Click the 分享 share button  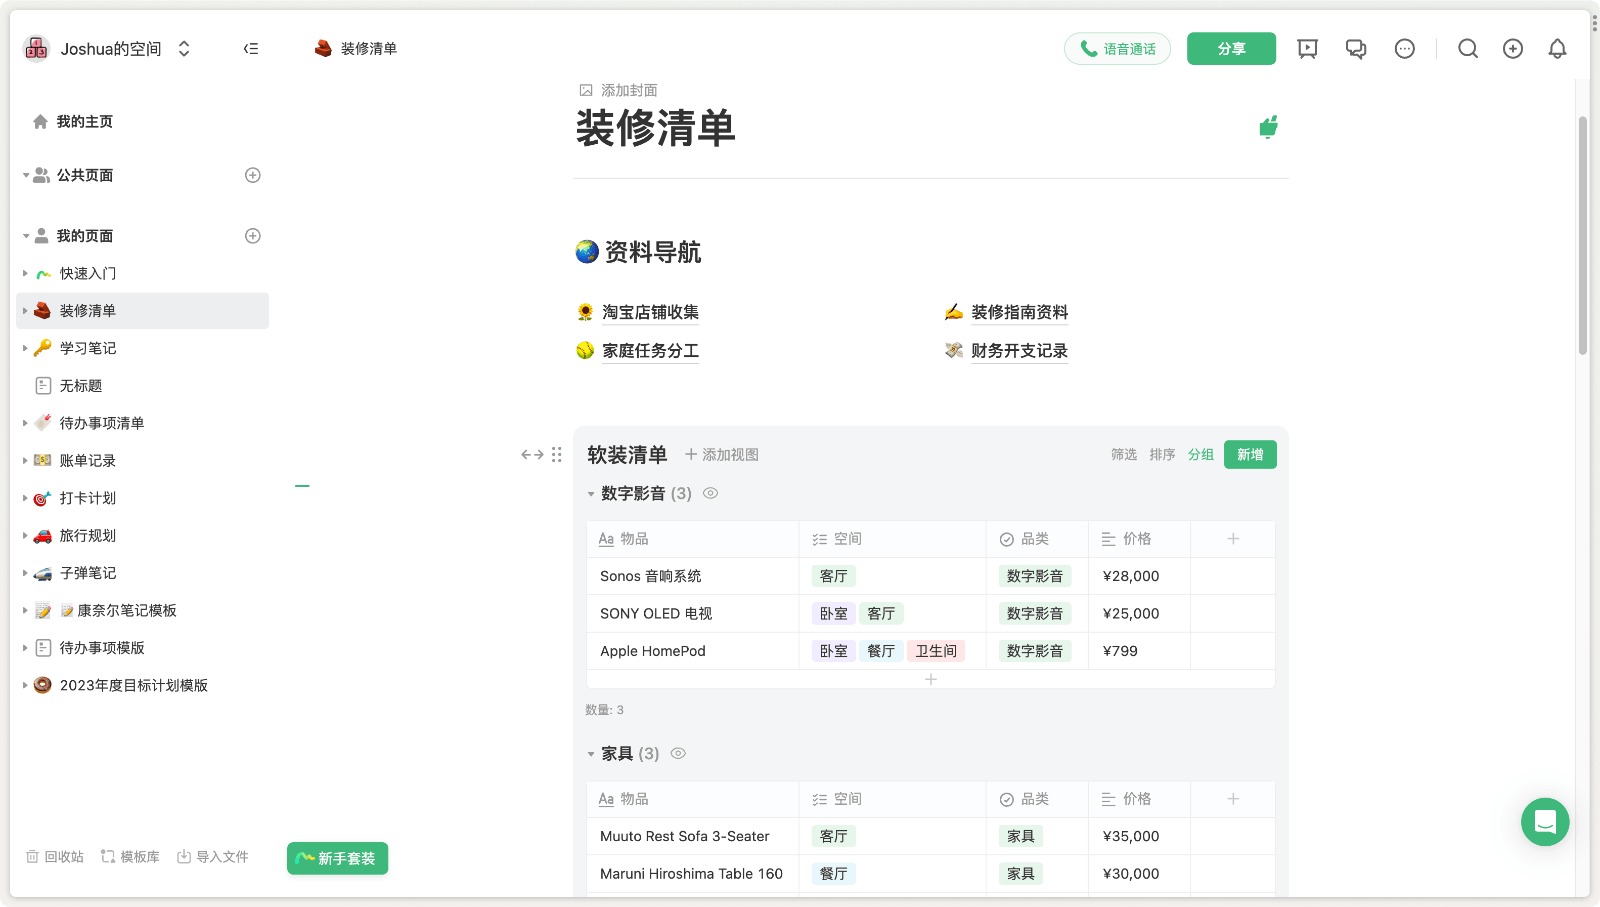(1231, 48)
